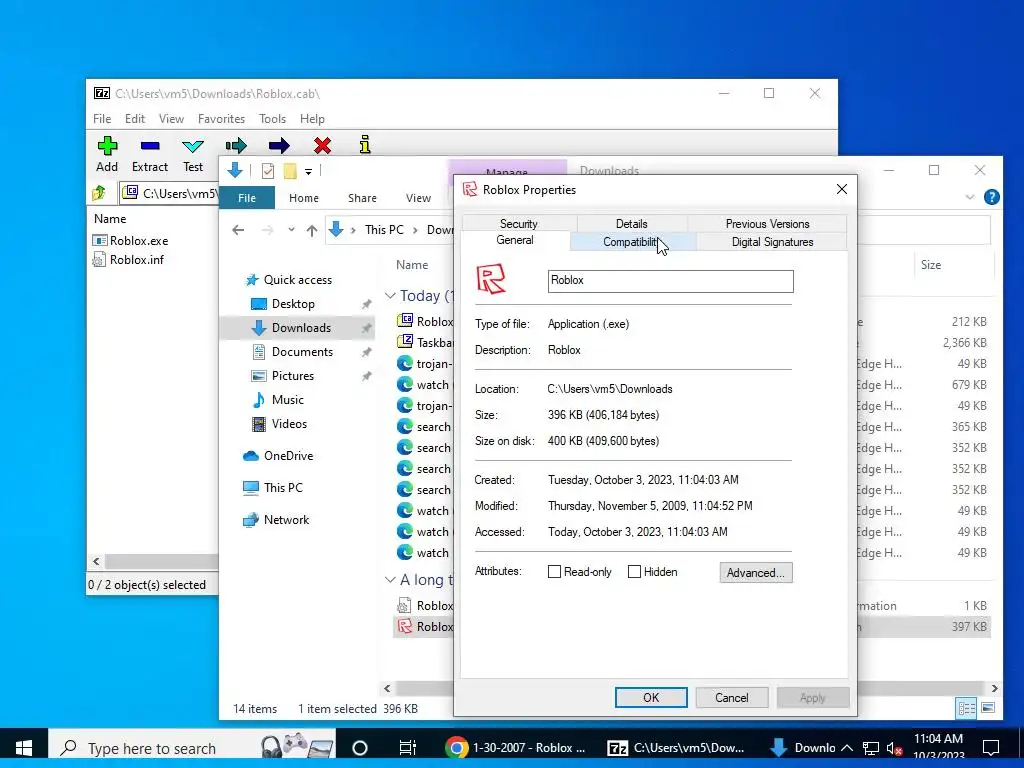
Task: Click 7-Zip horizontal scrollbar left arrow
Action: point(97,561)
